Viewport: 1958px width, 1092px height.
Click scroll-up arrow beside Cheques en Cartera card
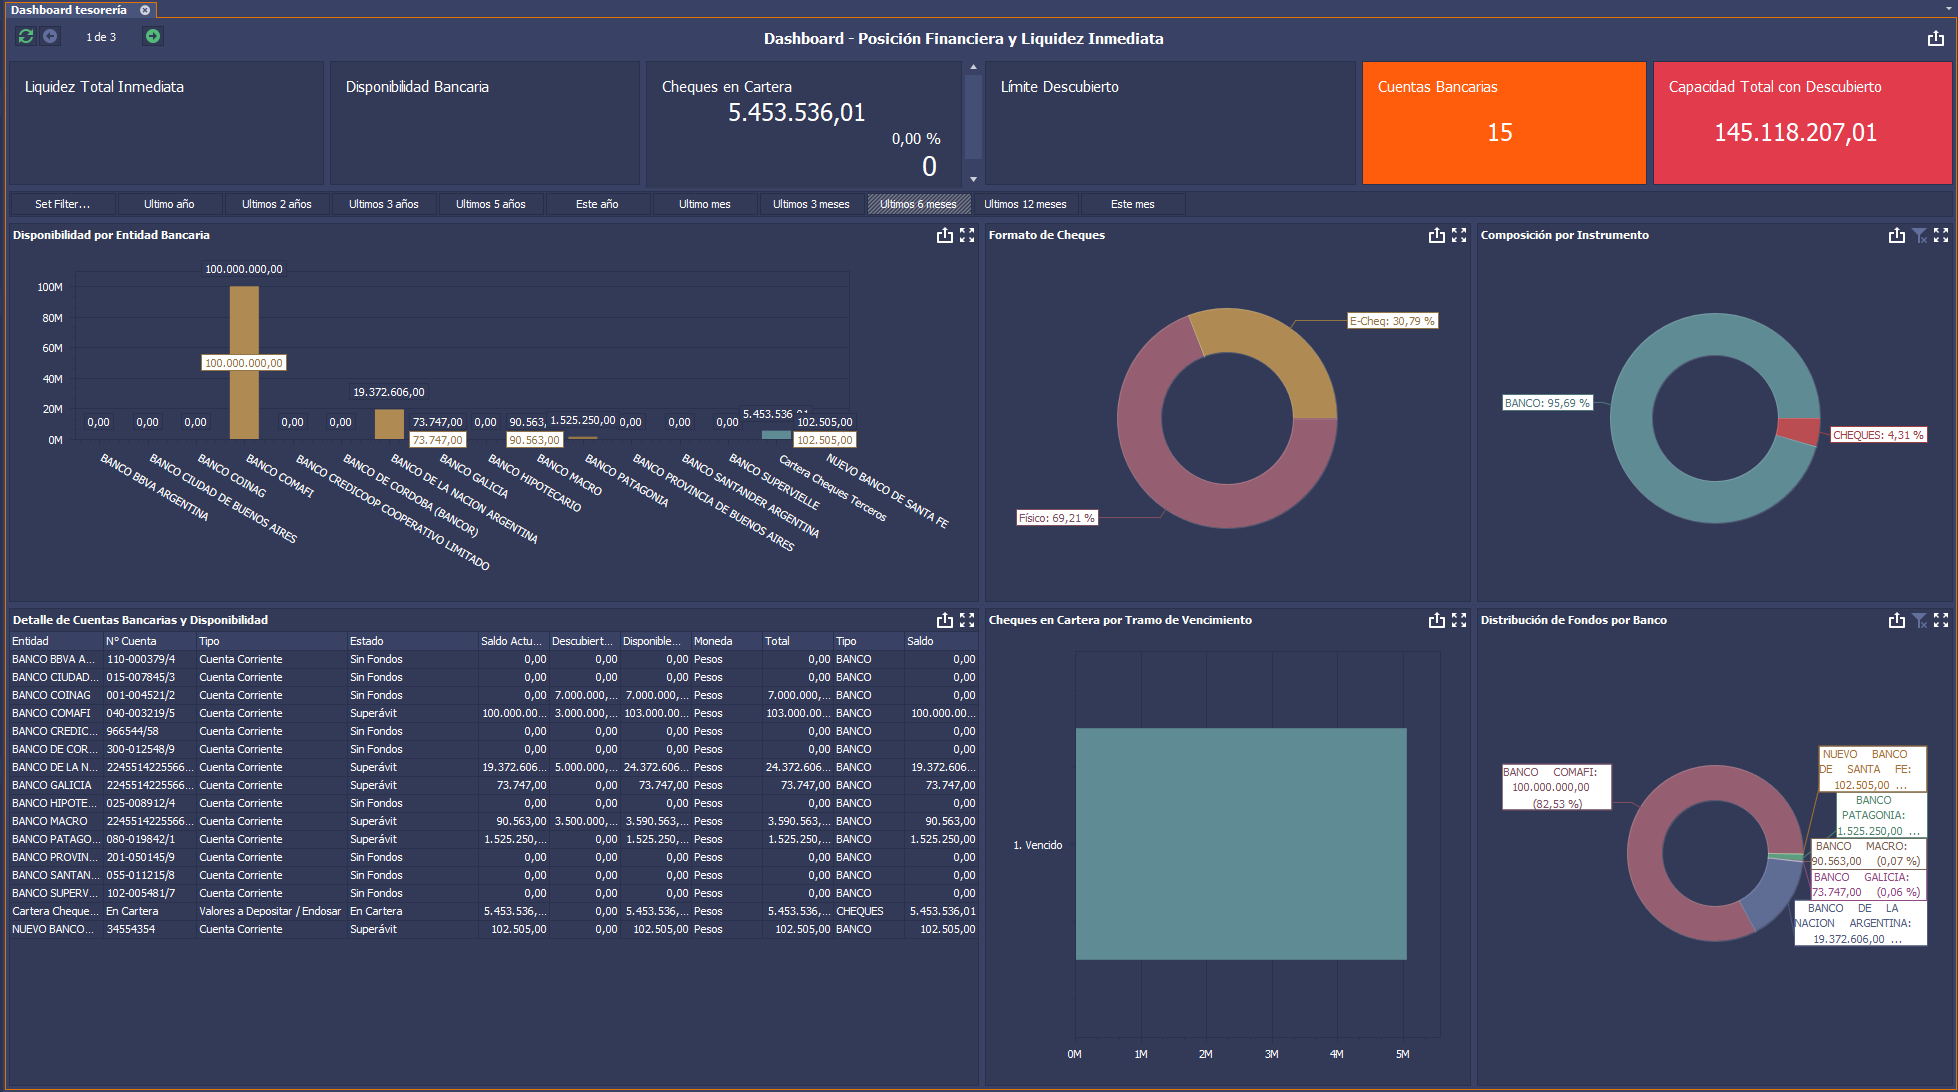click(973, 67)
